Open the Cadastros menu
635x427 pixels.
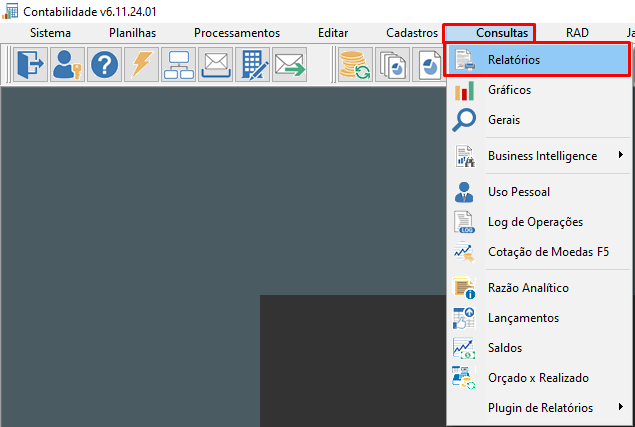[x=412, y=33]
